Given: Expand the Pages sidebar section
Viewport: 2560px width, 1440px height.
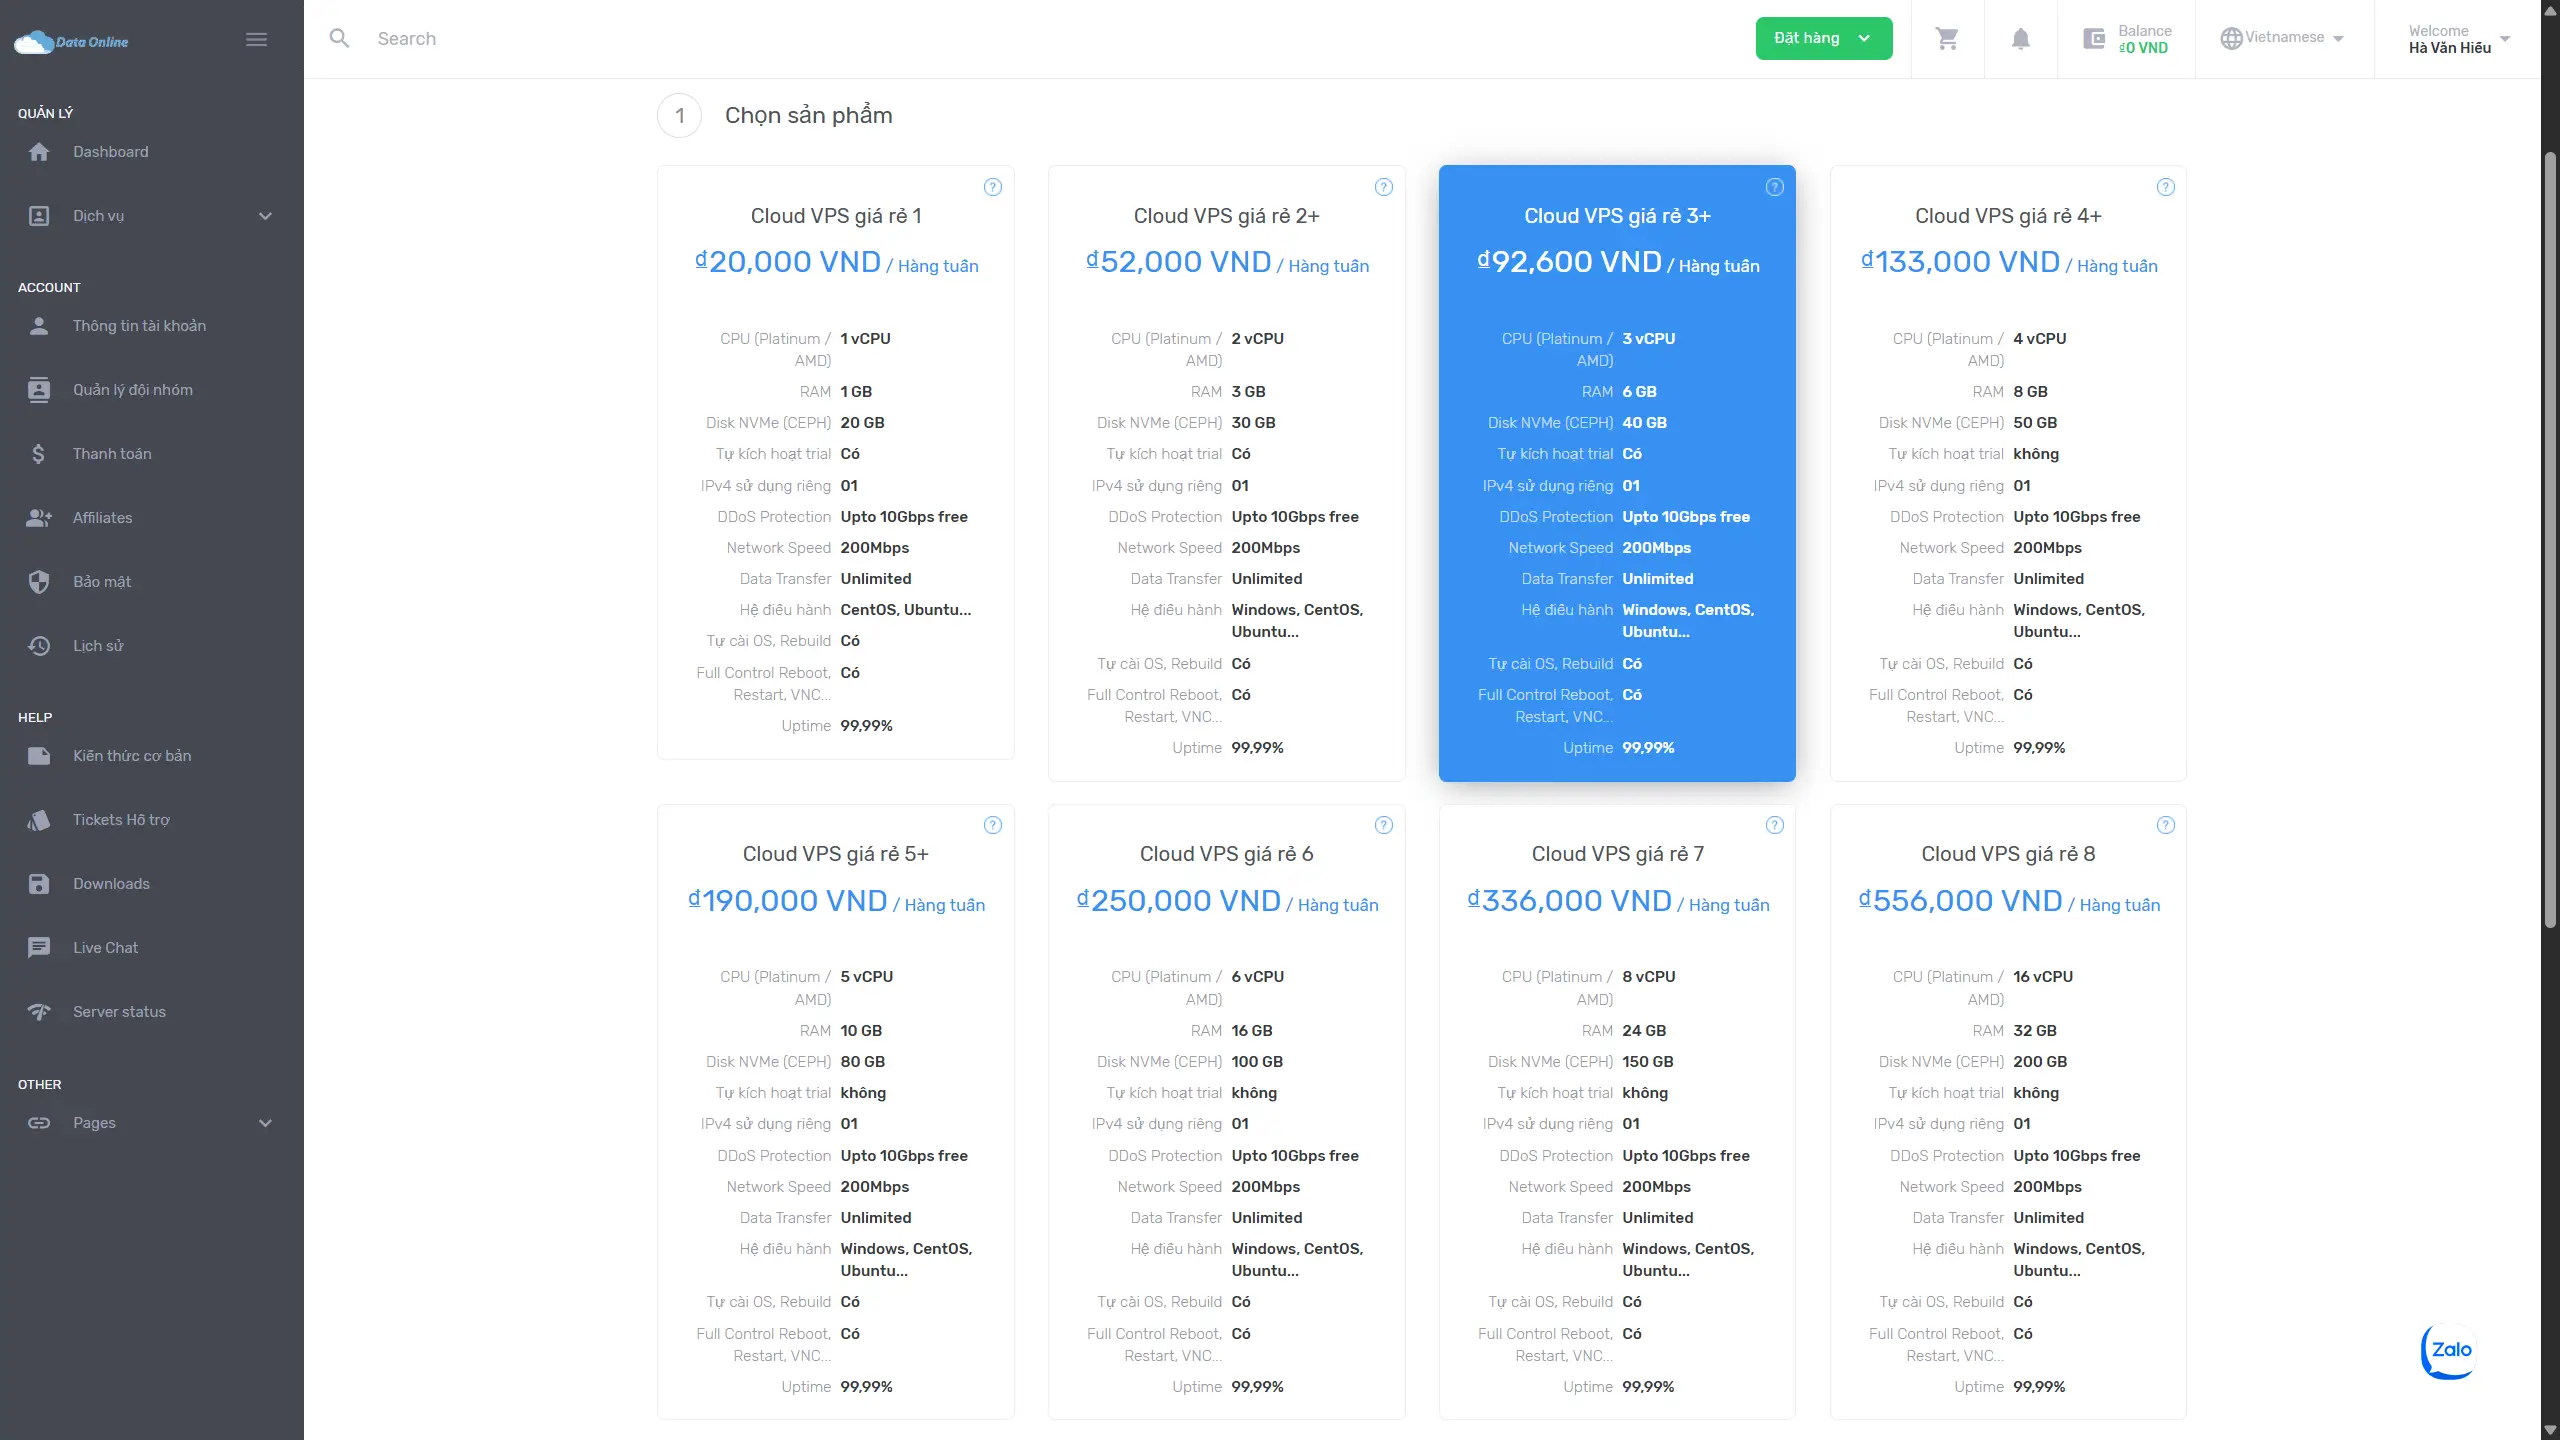Looking at the screenshot, I should coord(150,1123).
